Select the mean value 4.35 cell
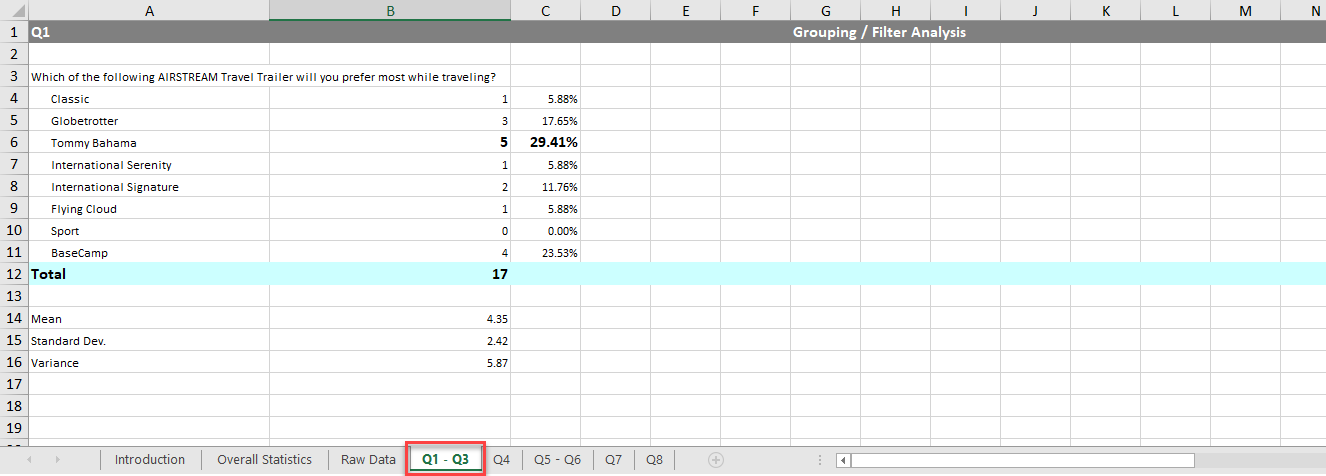This screenshot has height=476, width=1326. [x=390, y=319]
